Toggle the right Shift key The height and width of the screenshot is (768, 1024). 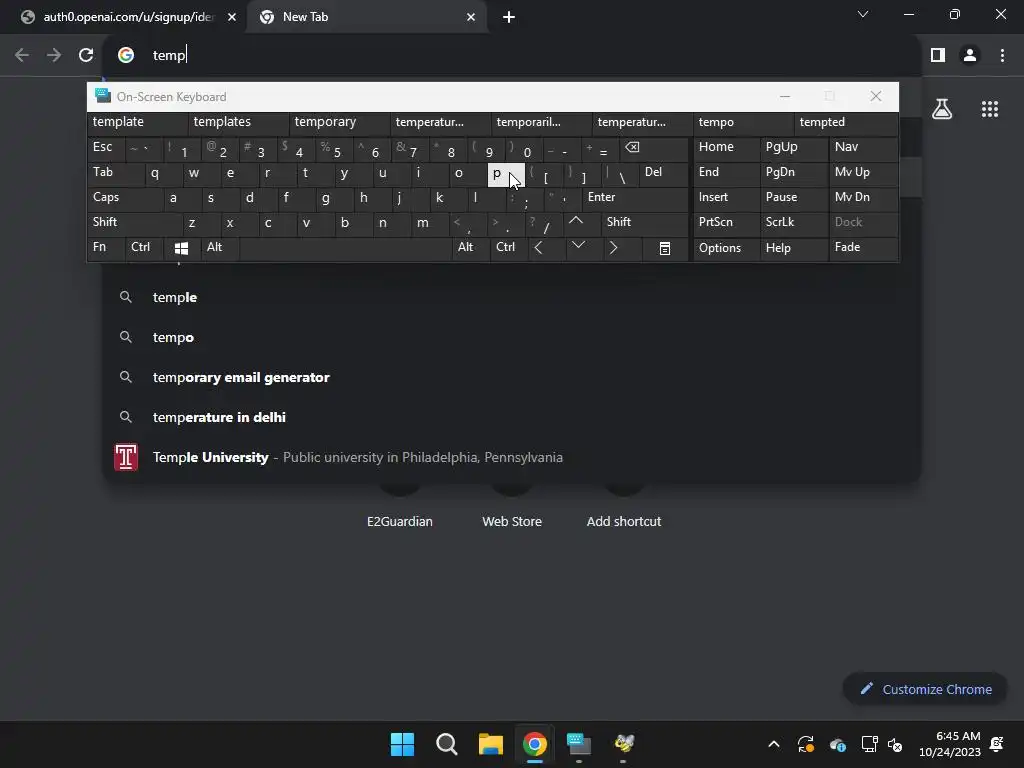pos(645,223)
